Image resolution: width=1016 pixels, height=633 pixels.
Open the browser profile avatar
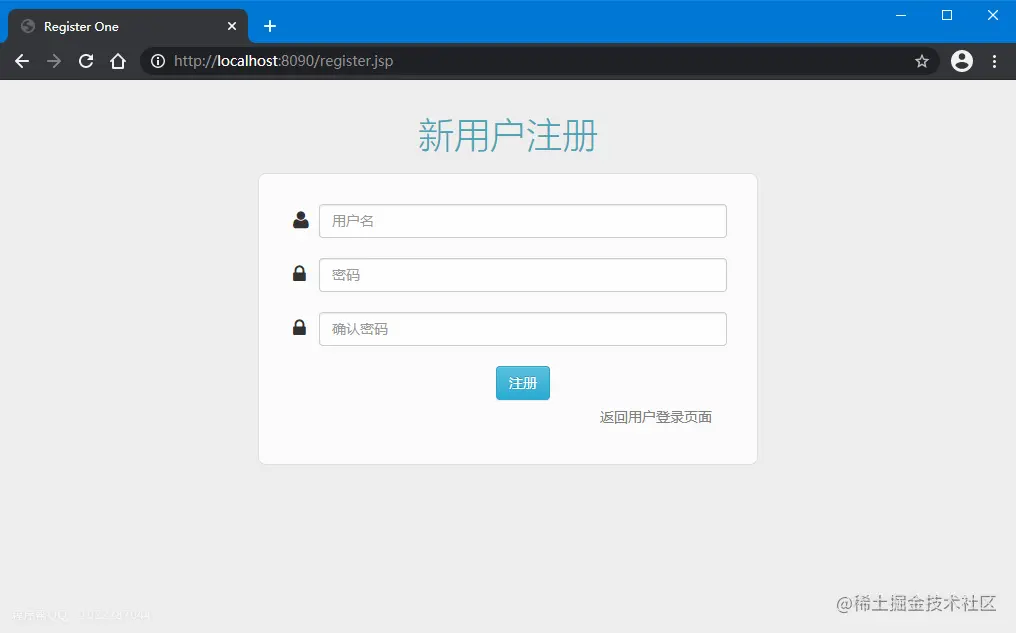click(x=962, y=61)
